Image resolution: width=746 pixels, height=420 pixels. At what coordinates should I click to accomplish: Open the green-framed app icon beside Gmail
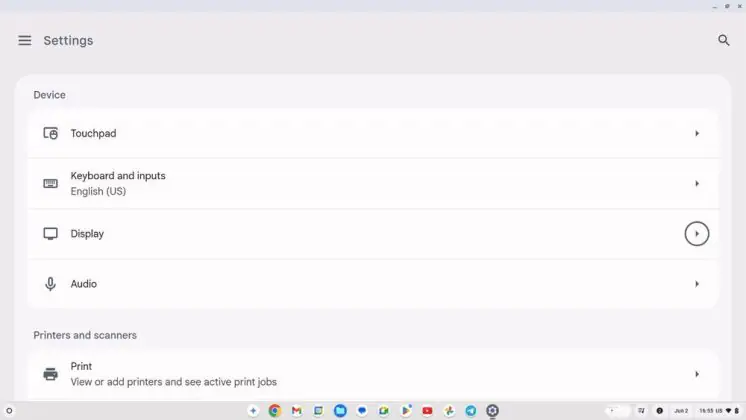pyautogui.click(x=318, y=410)
